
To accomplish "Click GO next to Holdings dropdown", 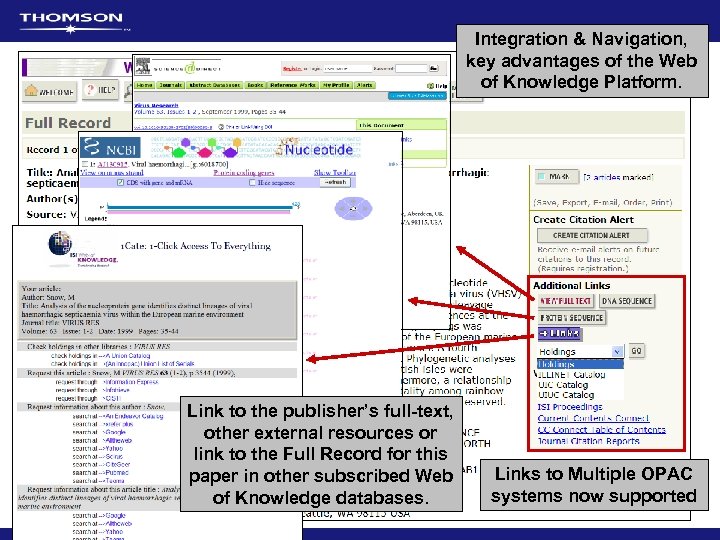I will click(x=636, y=351).
